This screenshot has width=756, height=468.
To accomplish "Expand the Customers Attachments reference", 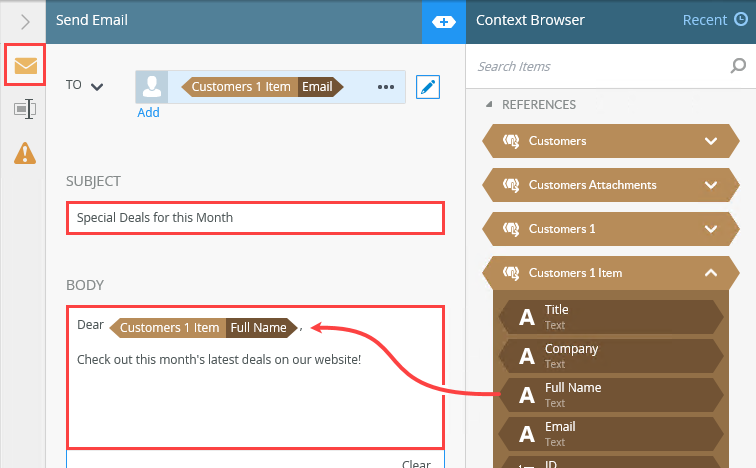I will 711,185.
